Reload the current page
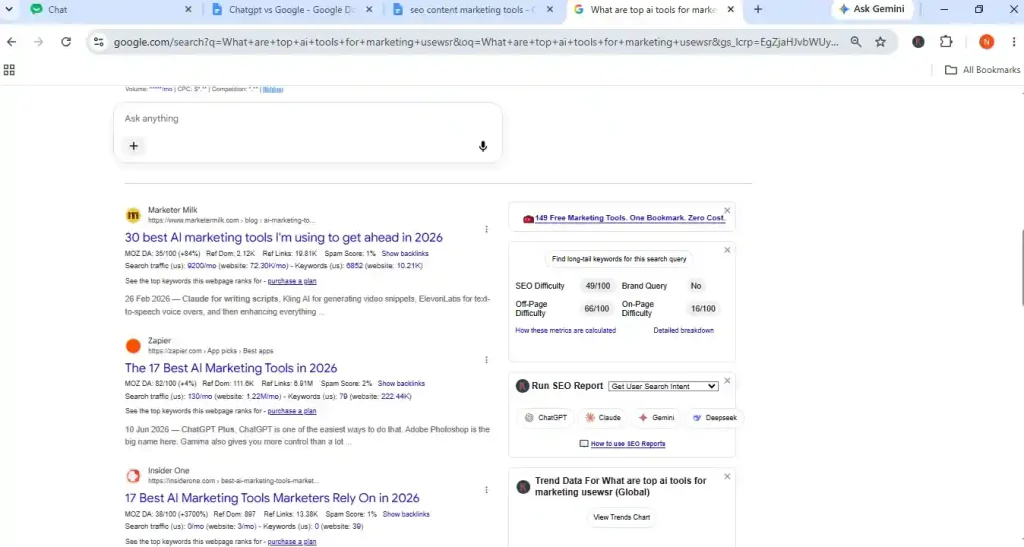Viewport: 1024px width, 547px height. click(66, 42)
